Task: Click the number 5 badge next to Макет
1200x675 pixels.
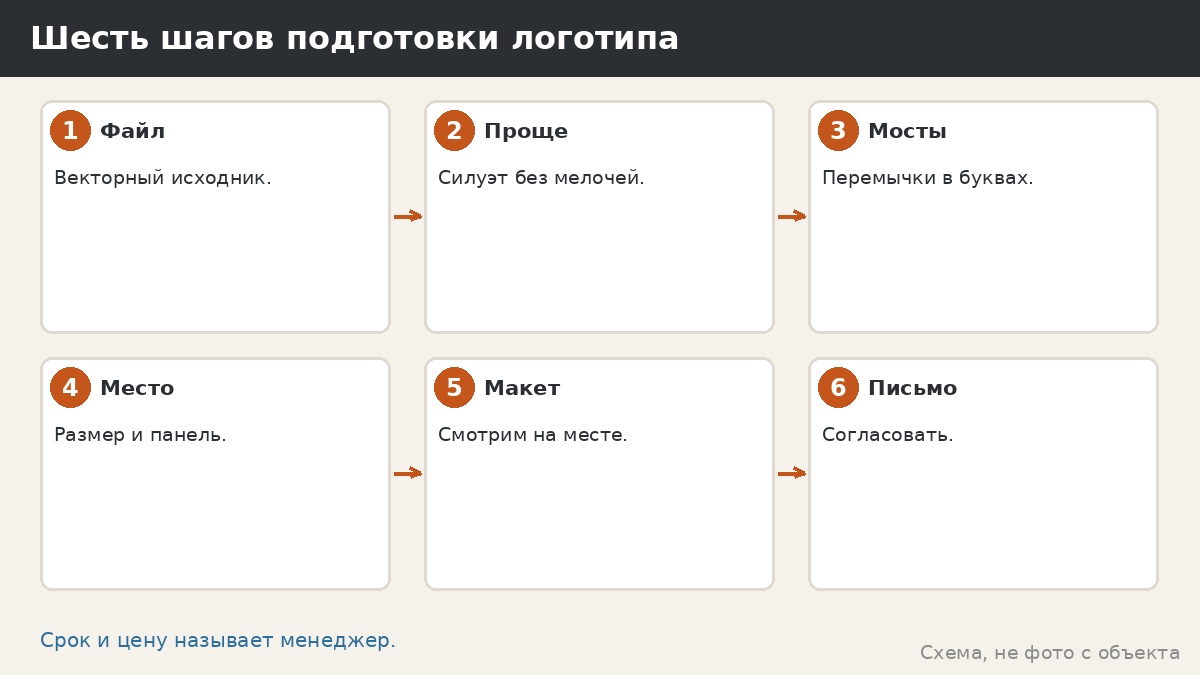Action: [x=454, y=388]
